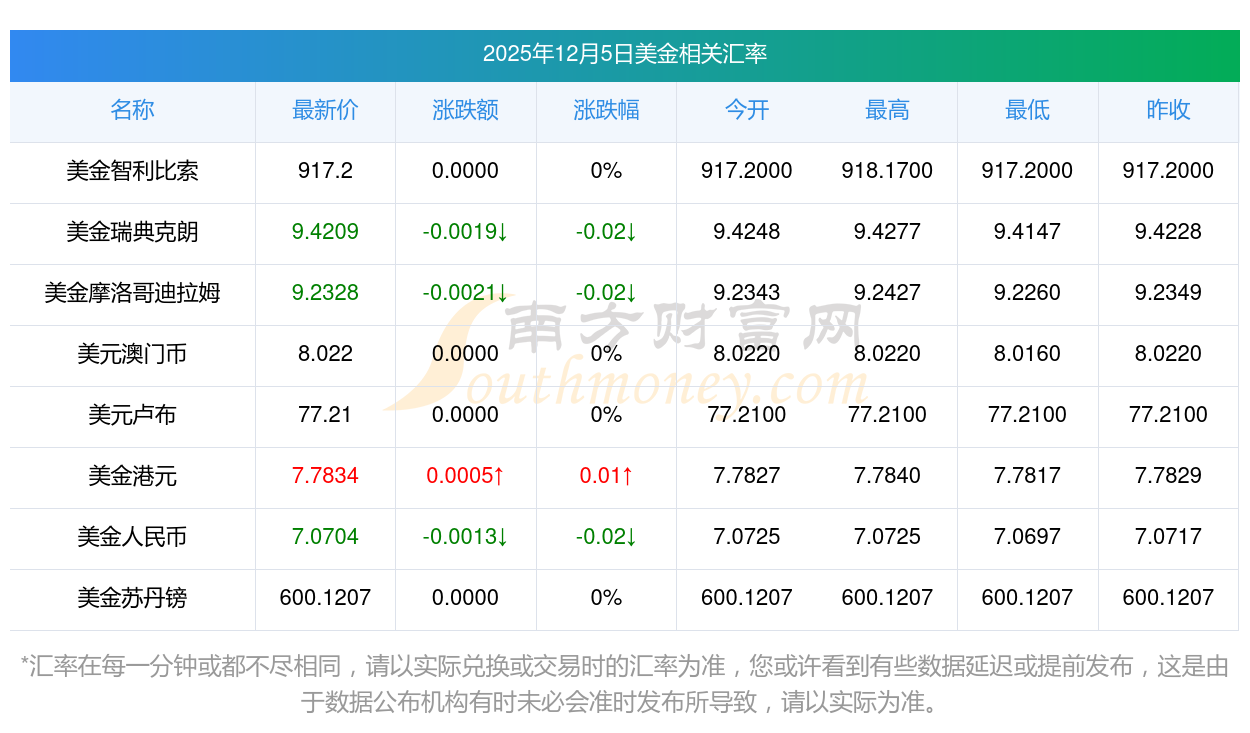Image resolution: width=1250 pixels, height=733 pixels.
Task: Click the table title 2025年12月5日美金相关汇率
Action: tap(625, 54)
